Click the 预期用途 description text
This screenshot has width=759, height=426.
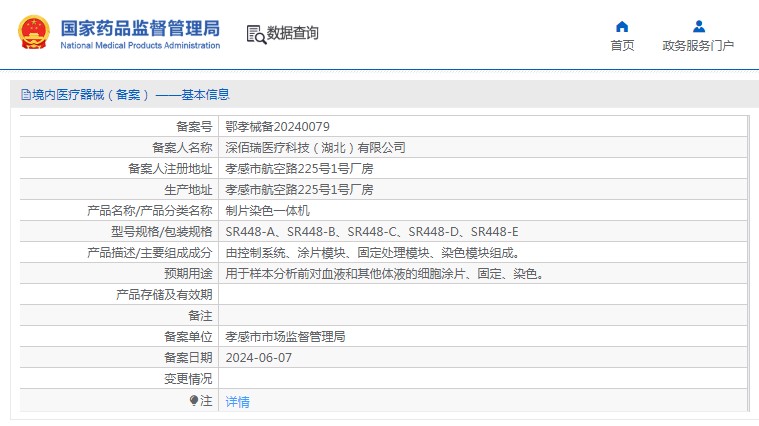pyautogui.click(x=385, y=274)
